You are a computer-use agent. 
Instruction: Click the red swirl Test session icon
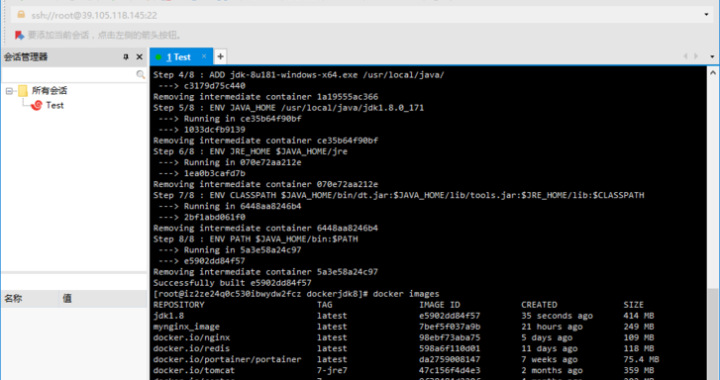point(36,106)
